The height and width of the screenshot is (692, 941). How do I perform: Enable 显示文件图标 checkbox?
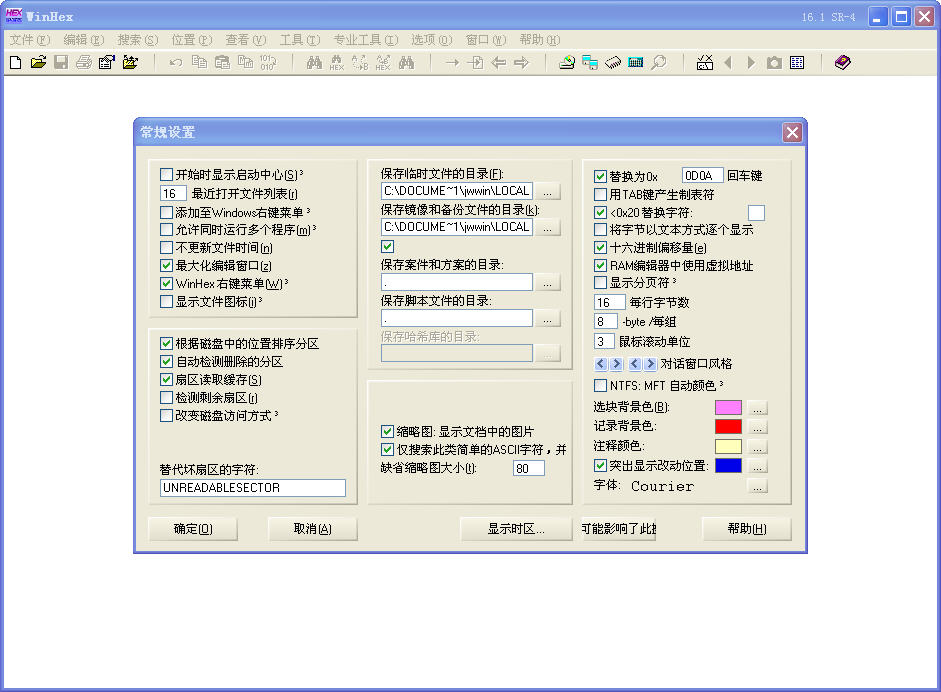(166, 301)
